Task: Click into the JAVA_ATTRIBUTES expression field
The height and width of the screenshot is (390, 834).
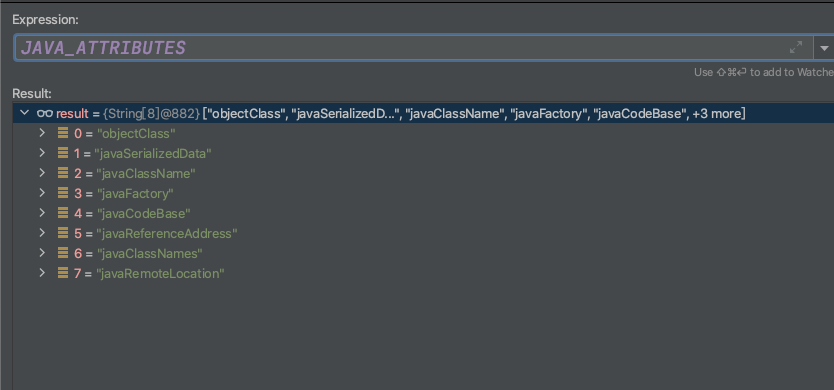Action: pyautogui.click(x=413, y=48)
